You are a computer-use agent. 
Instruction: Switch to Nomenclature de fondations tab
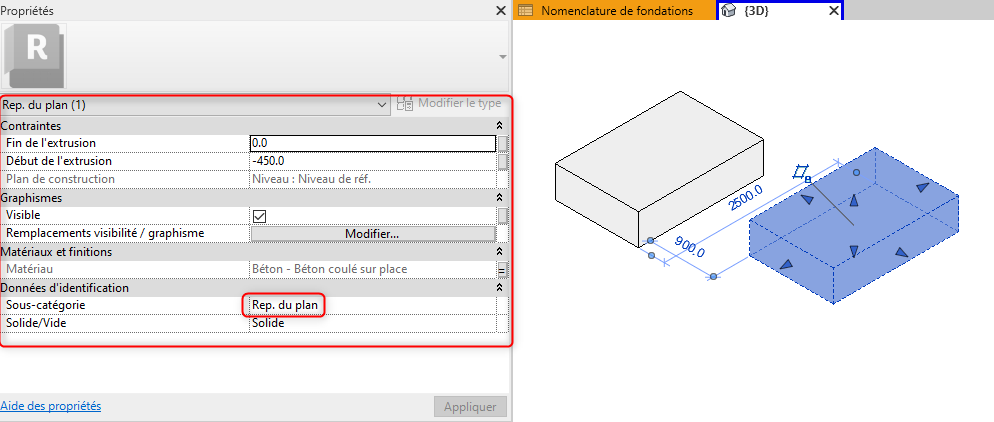coord(613,11)
